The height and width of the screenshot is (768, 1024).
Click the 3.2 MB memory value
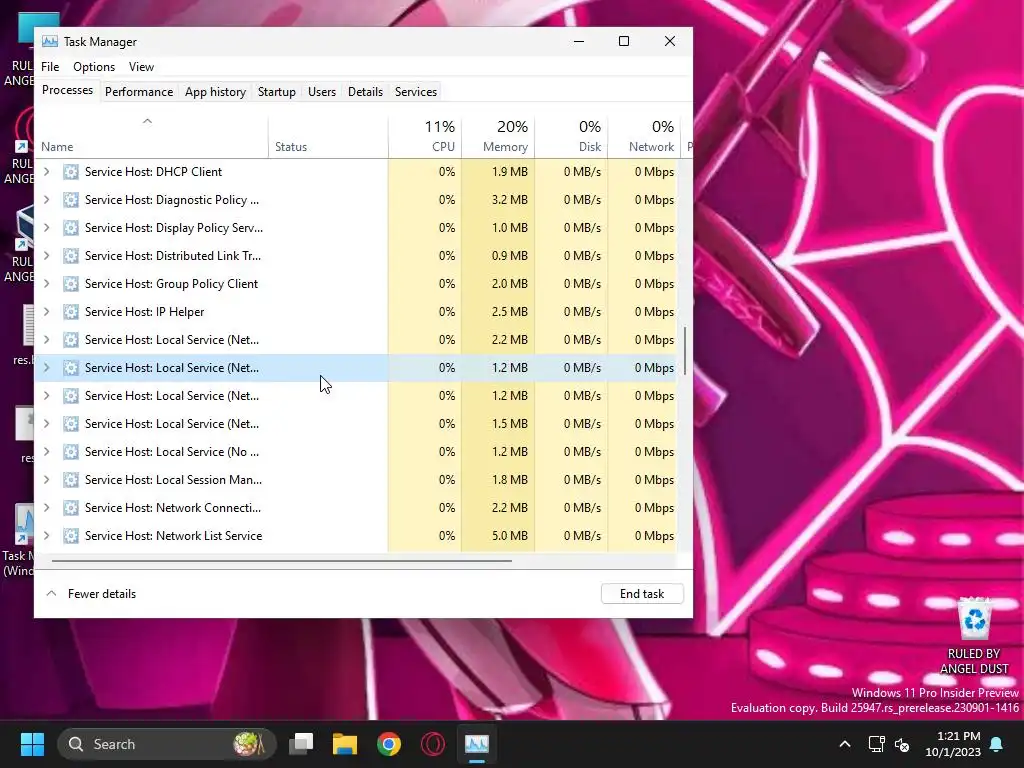[x=509, y=200]
